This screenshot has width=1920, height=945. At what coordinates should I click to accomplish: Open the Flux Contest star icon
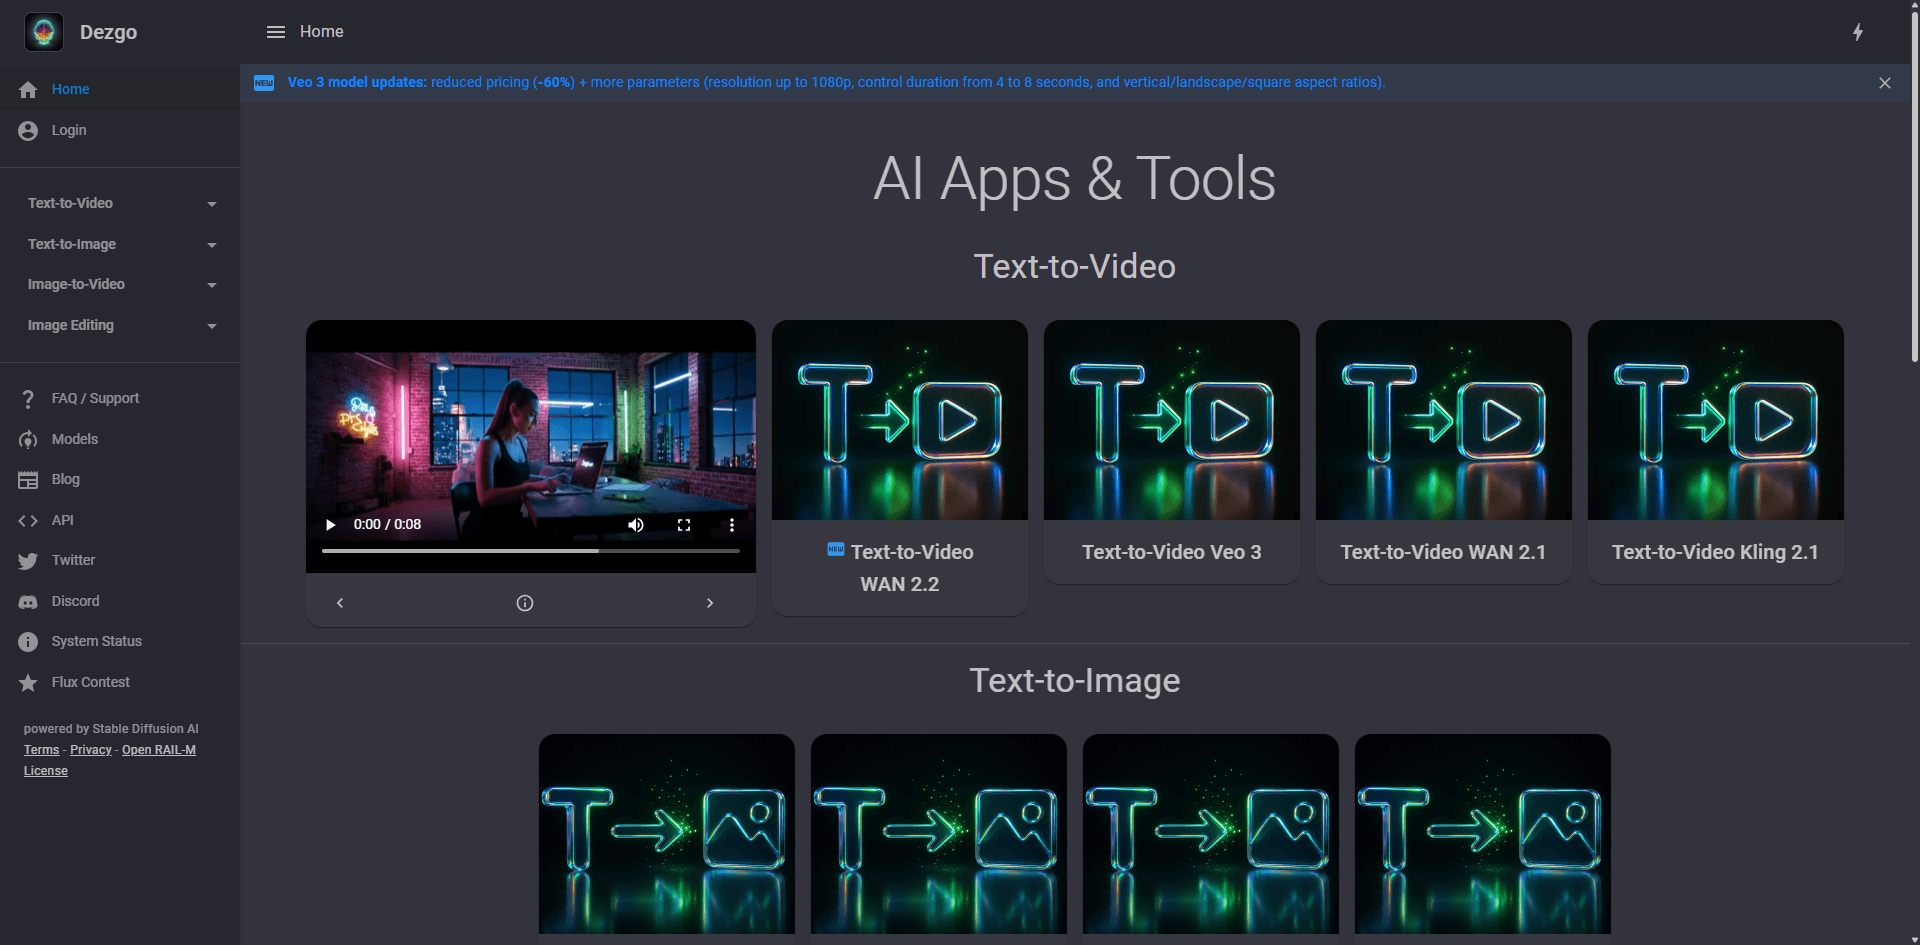(28, 683)
